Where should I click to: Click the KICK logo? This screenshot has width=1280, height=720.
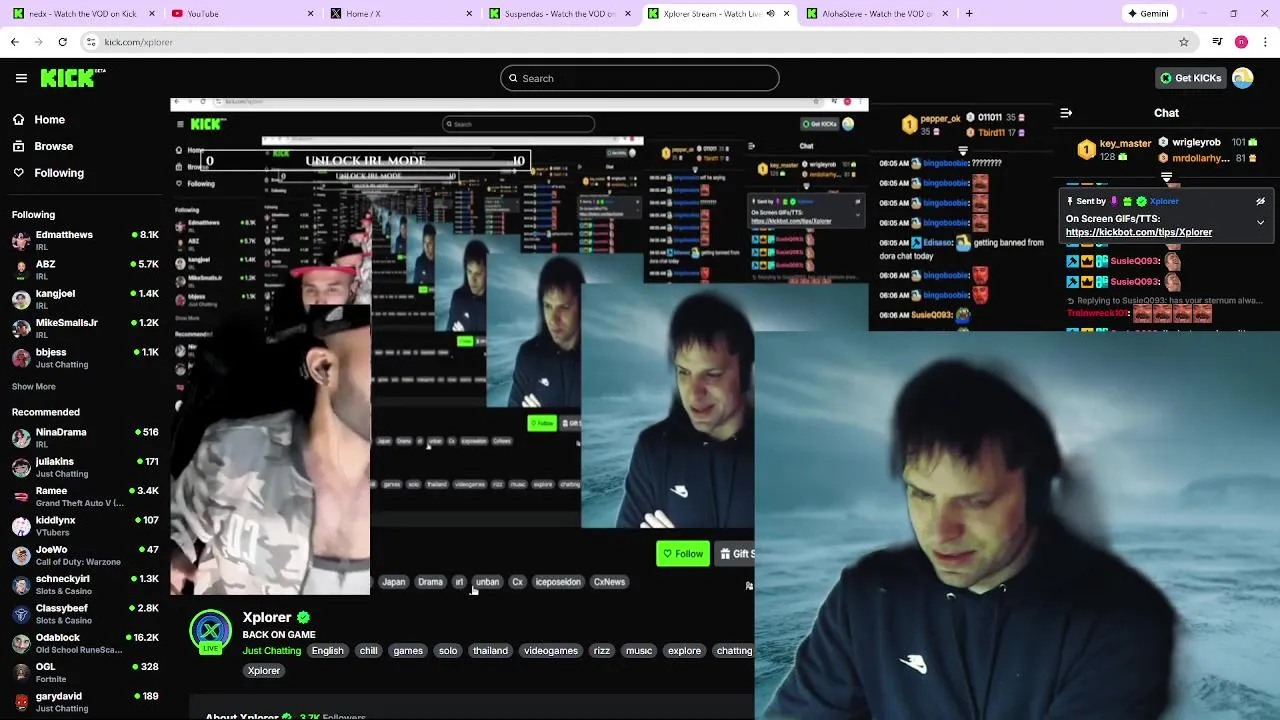73,78
